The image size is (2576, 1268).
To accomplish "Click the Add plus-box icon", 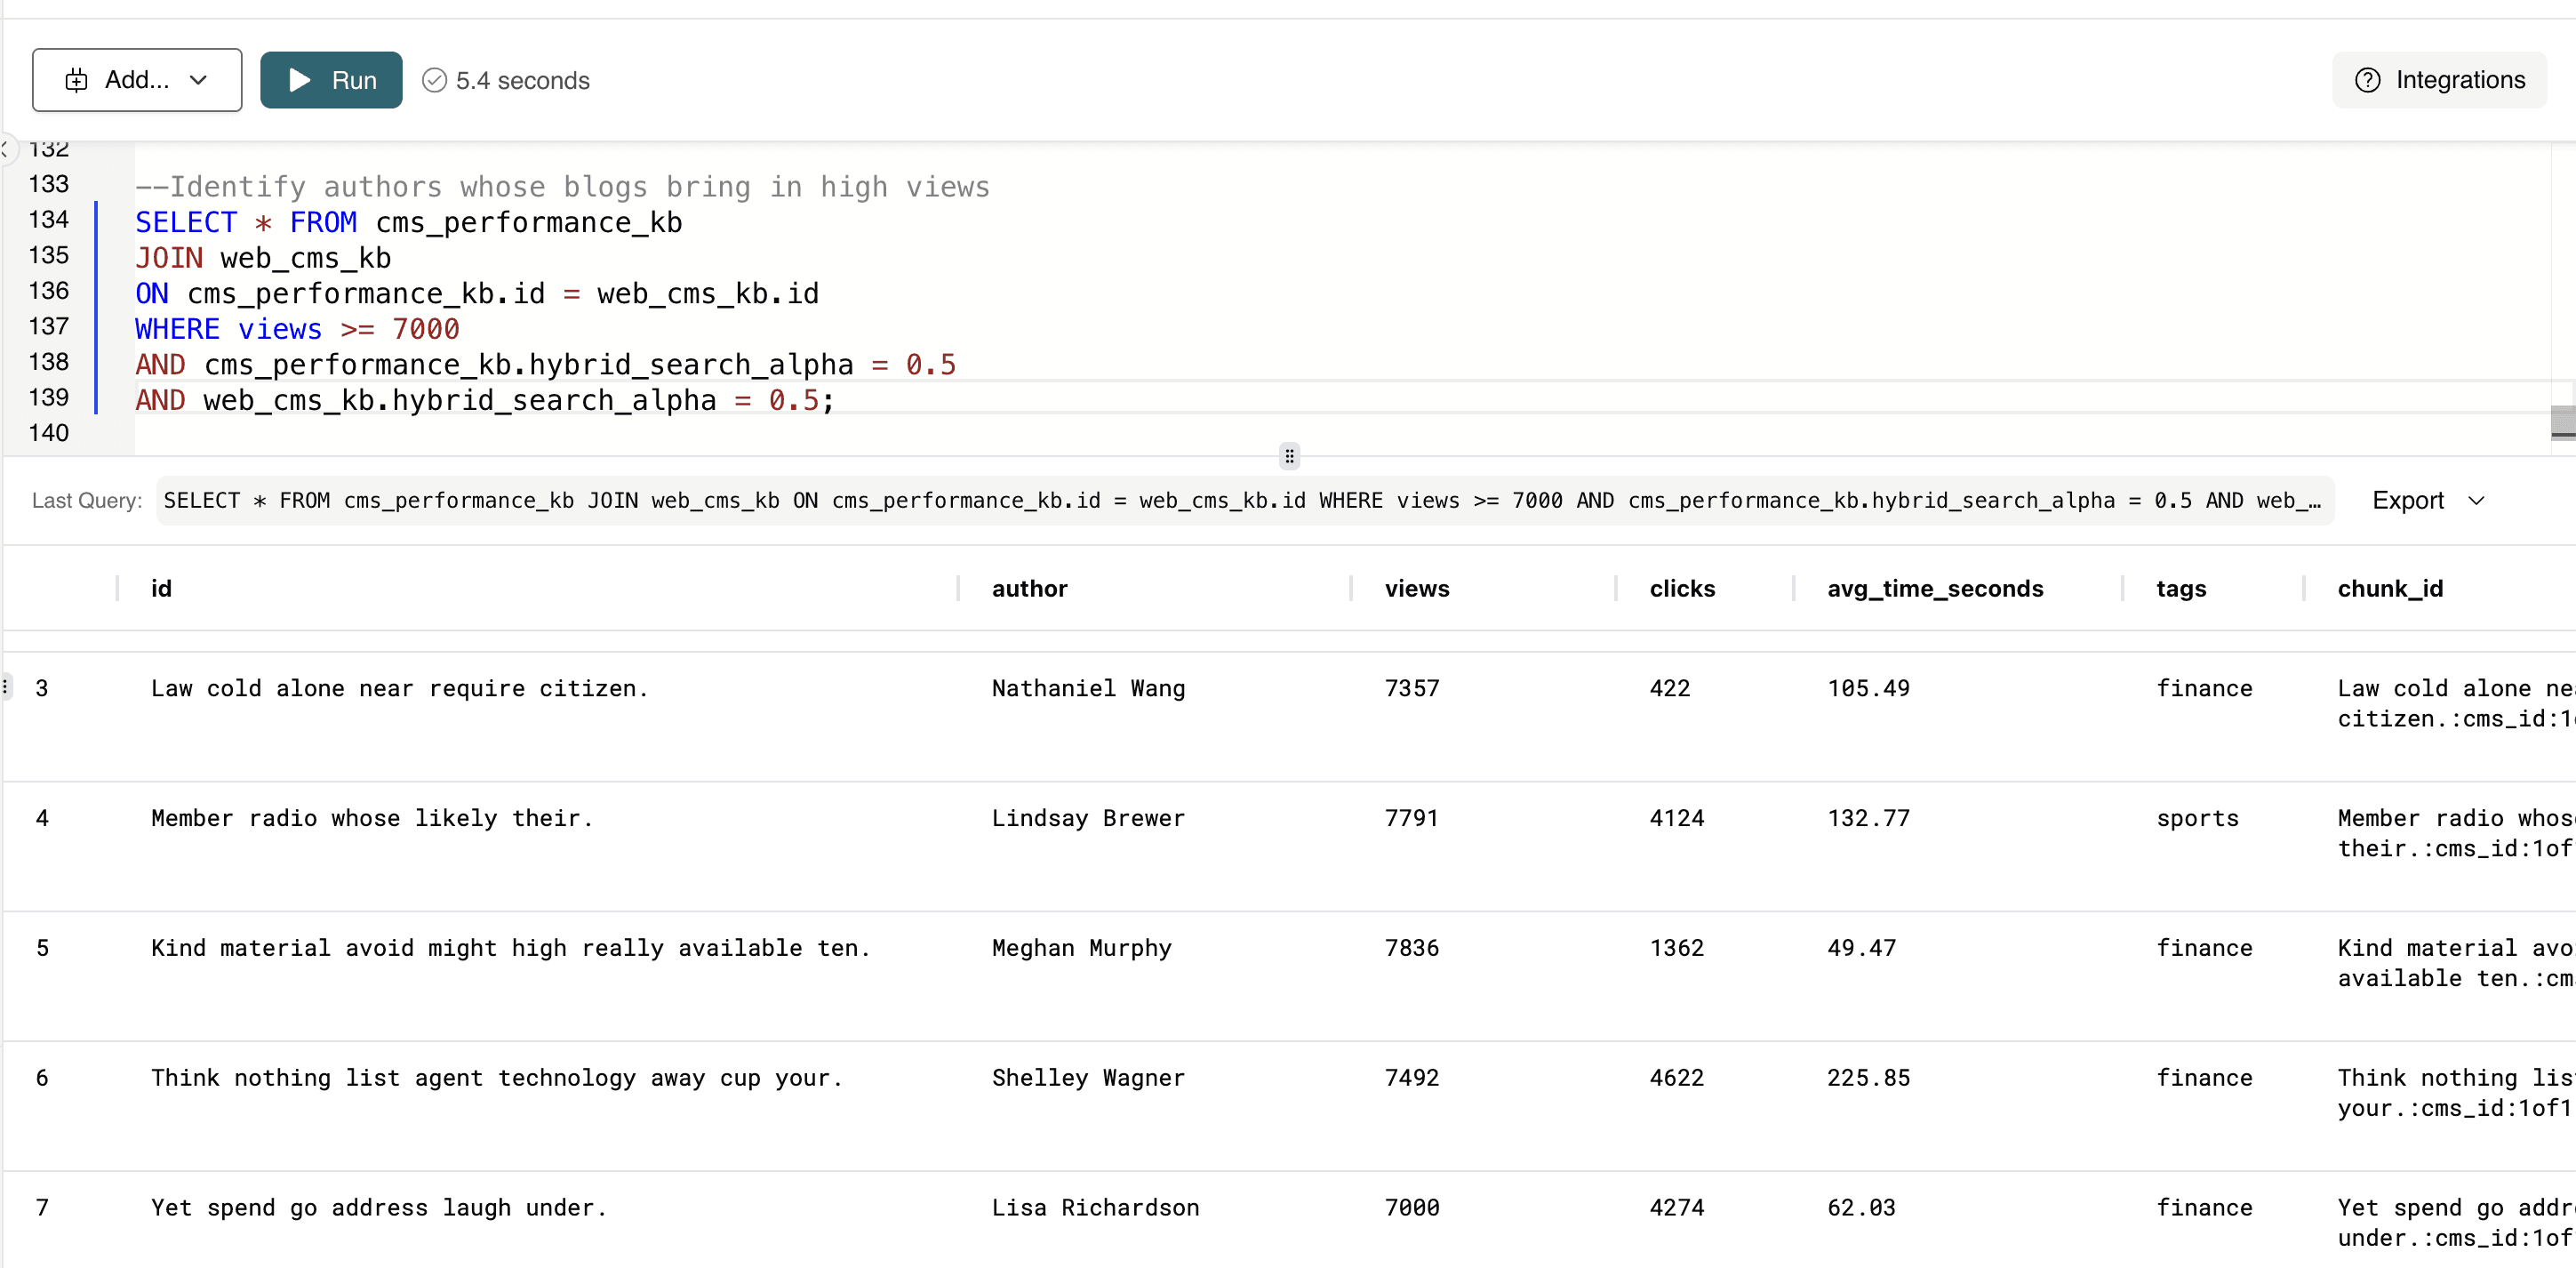I will coord(76,80).
